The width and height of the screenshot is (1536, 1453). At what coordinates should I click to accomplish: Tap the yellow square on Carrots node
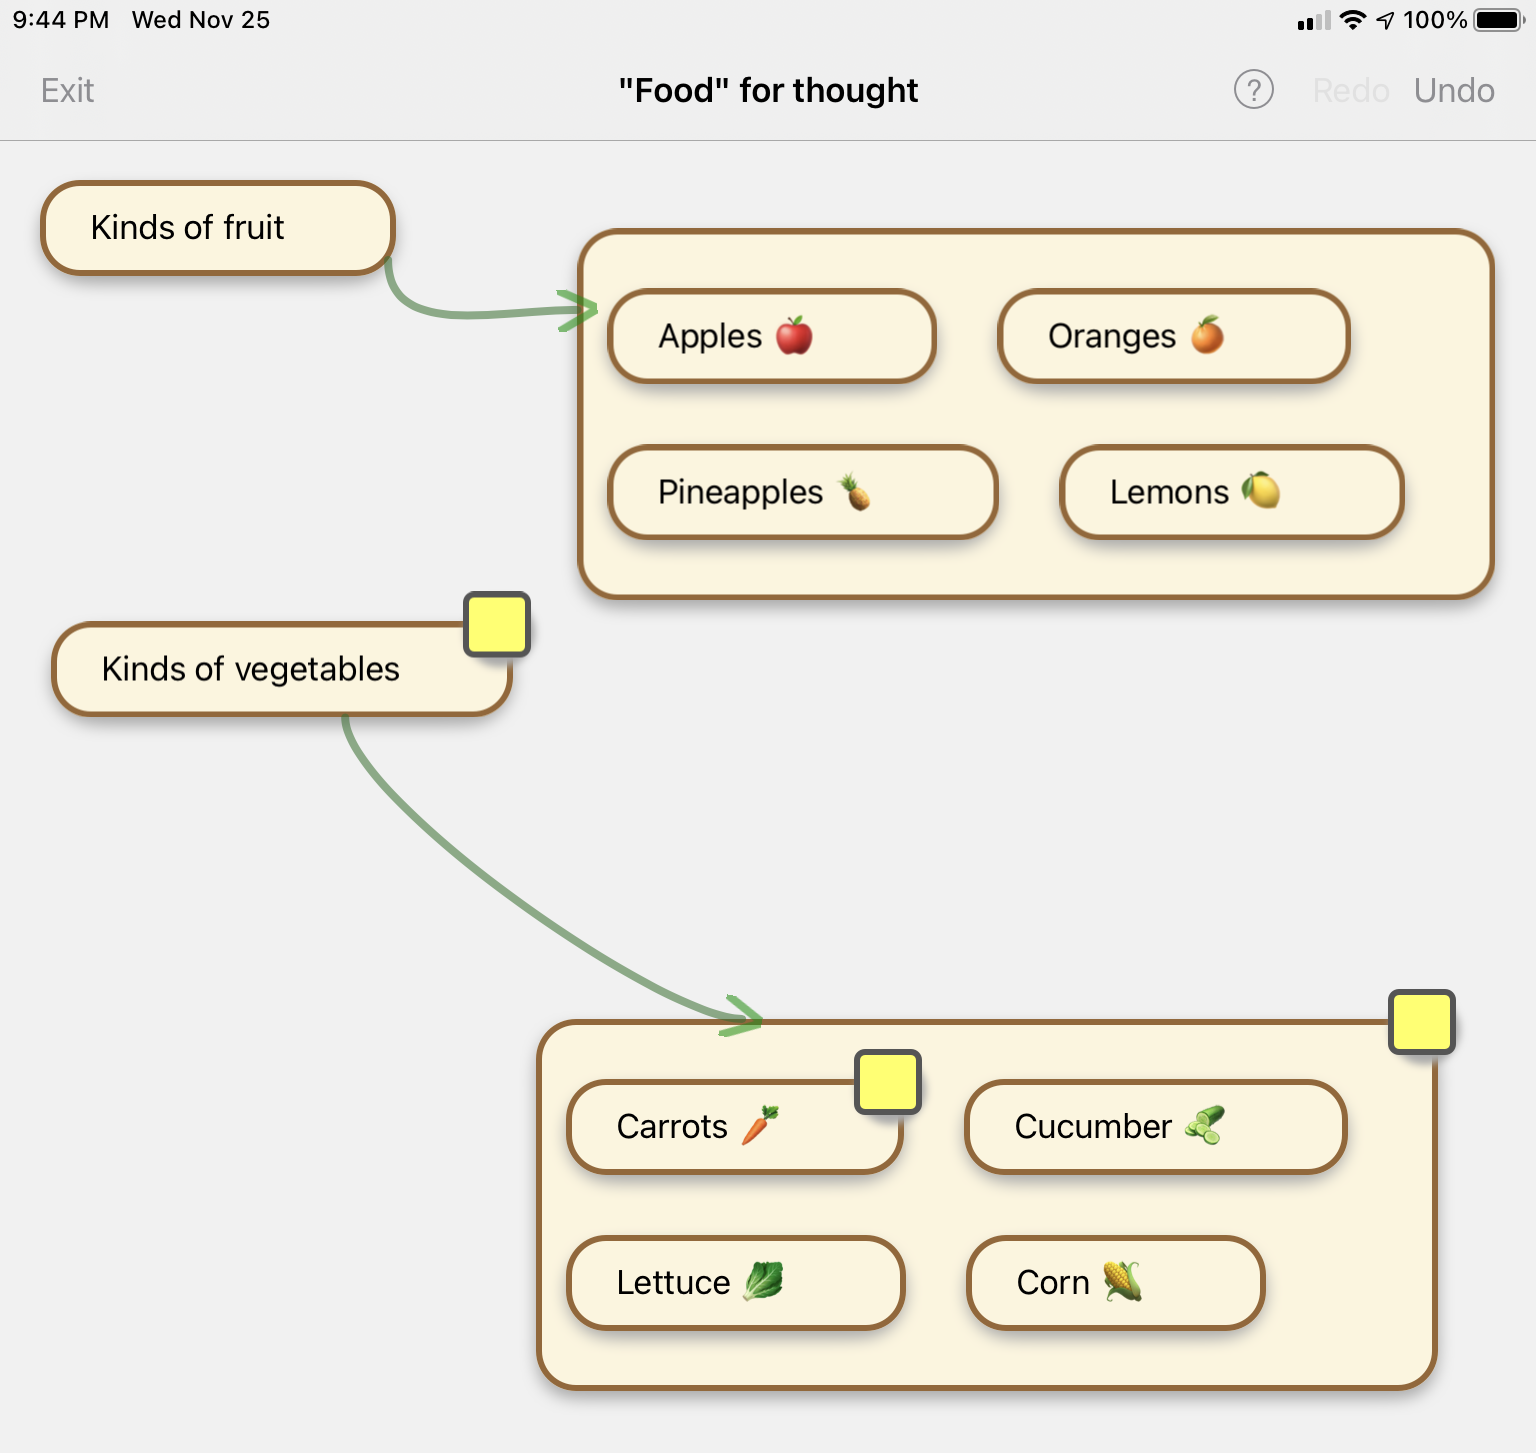pyautogui.click(x=887, y=1082)
